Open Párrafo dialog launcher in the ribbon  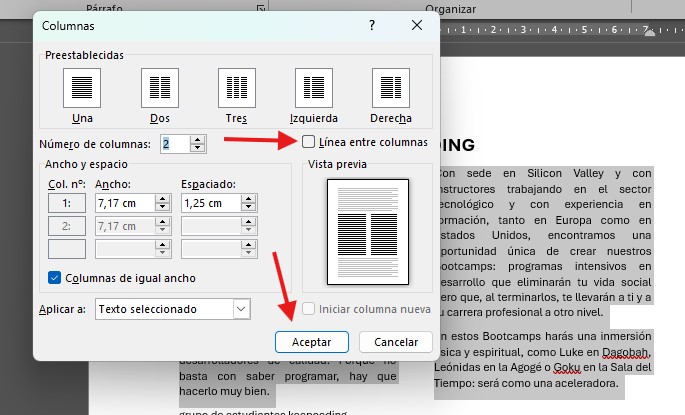(261, 8)
